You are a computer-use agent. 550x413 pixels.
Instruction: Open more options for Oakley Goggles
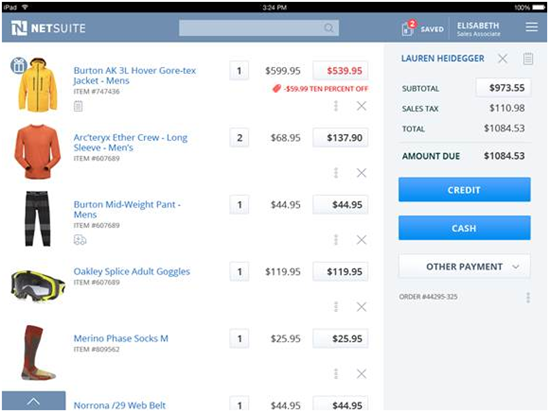point(336,307)
